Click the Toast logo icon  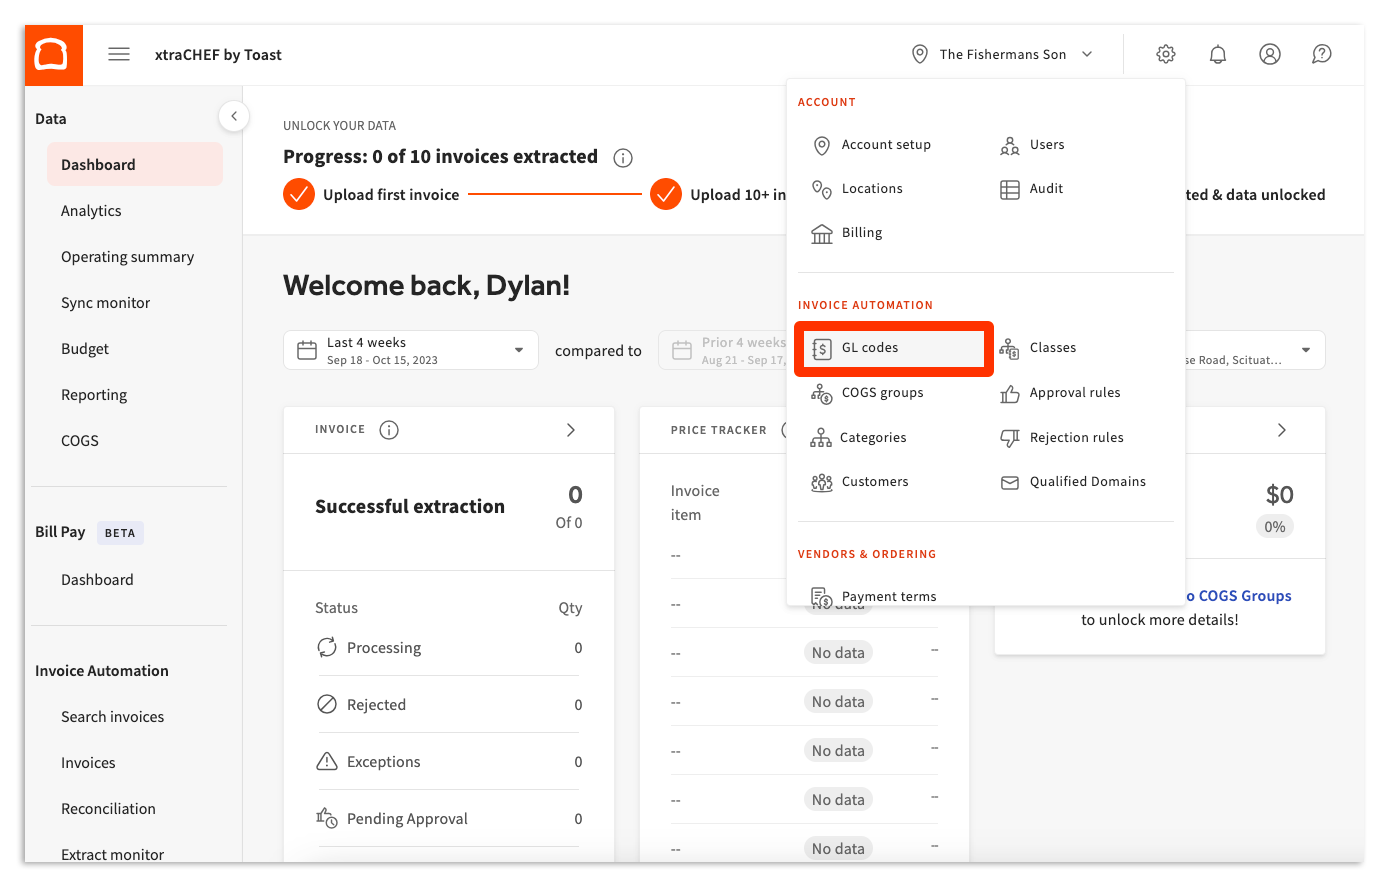point(53,55)
